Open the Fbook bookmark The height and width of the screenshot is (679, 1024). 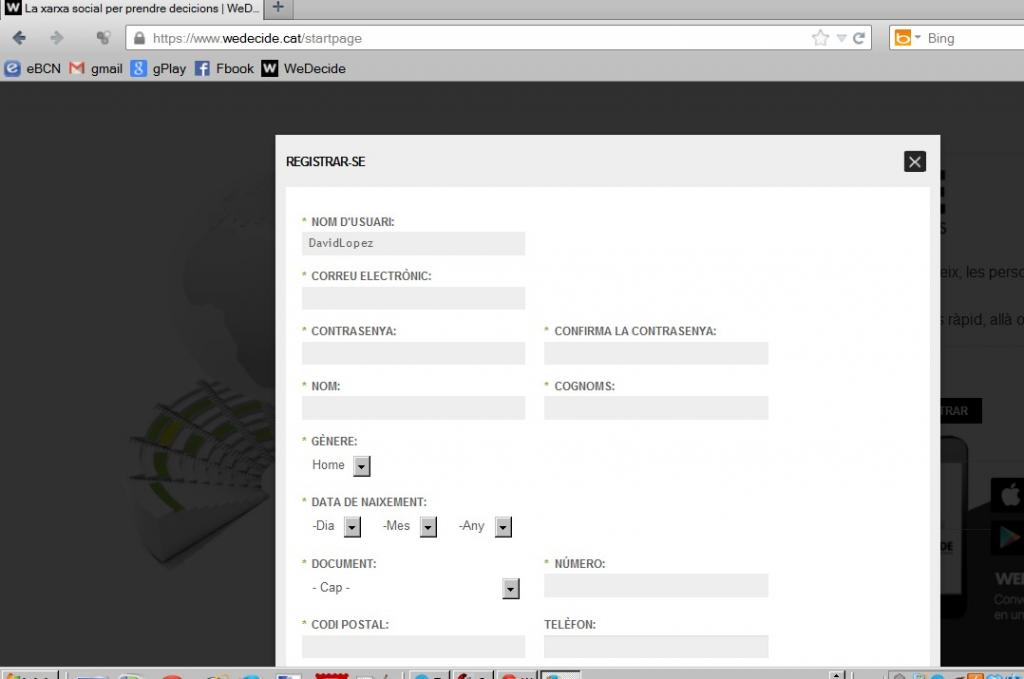pyautogui.click(x=224, y=69)
